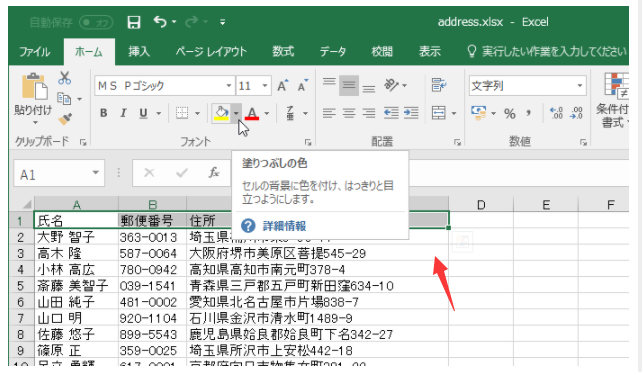
Task: Click the Insert Function fx icon
Action: pyautogui.click(x=214, y=173)
